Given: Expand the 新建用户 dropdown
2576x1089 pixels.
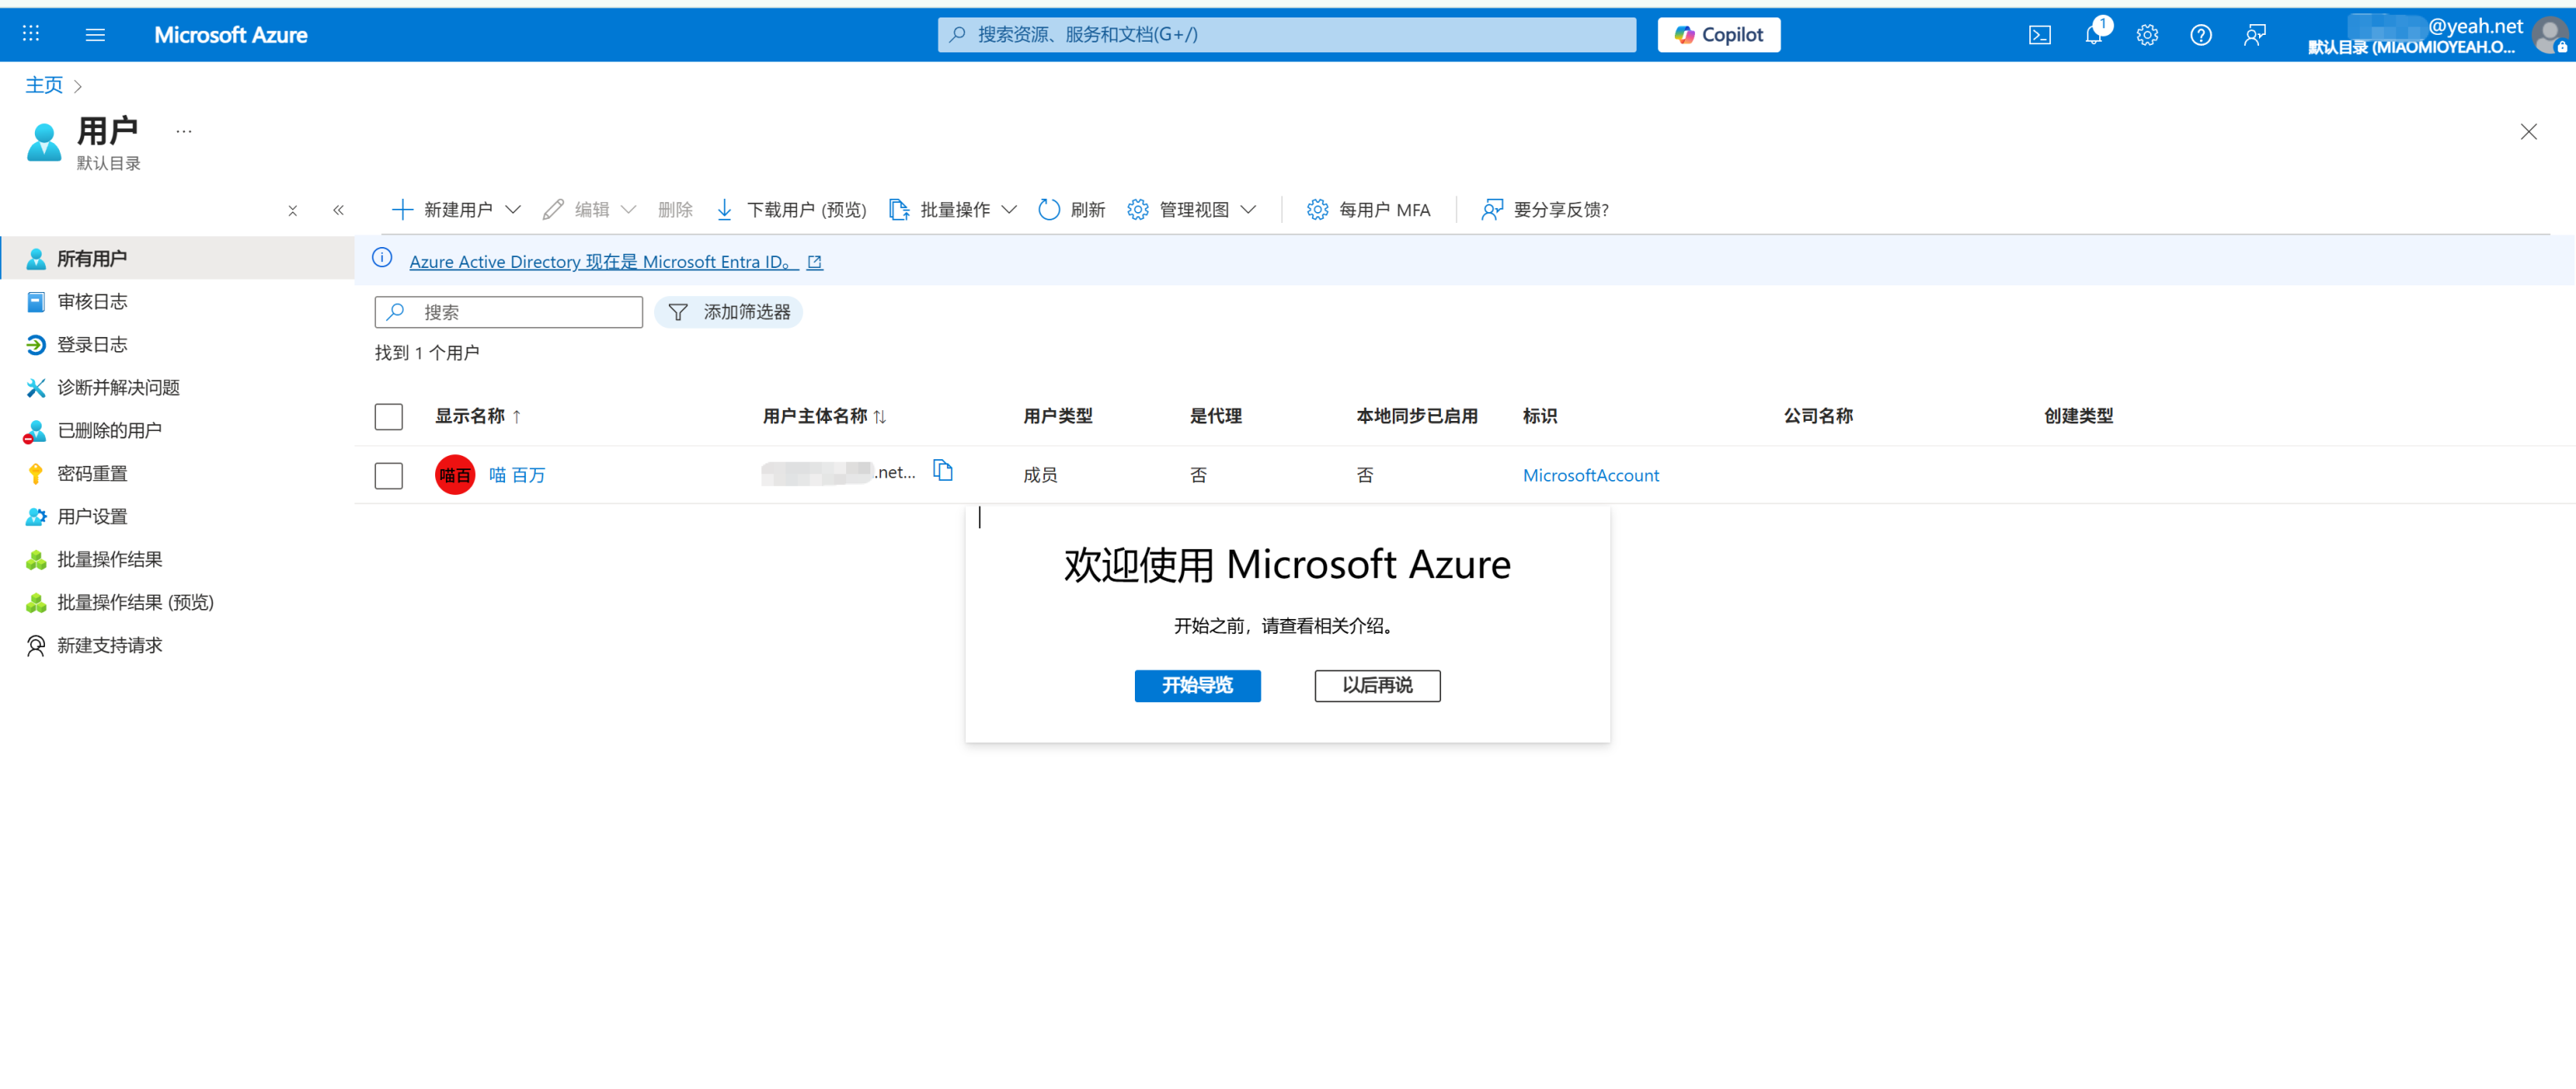Looking at the screenshot, I should 514,210.
